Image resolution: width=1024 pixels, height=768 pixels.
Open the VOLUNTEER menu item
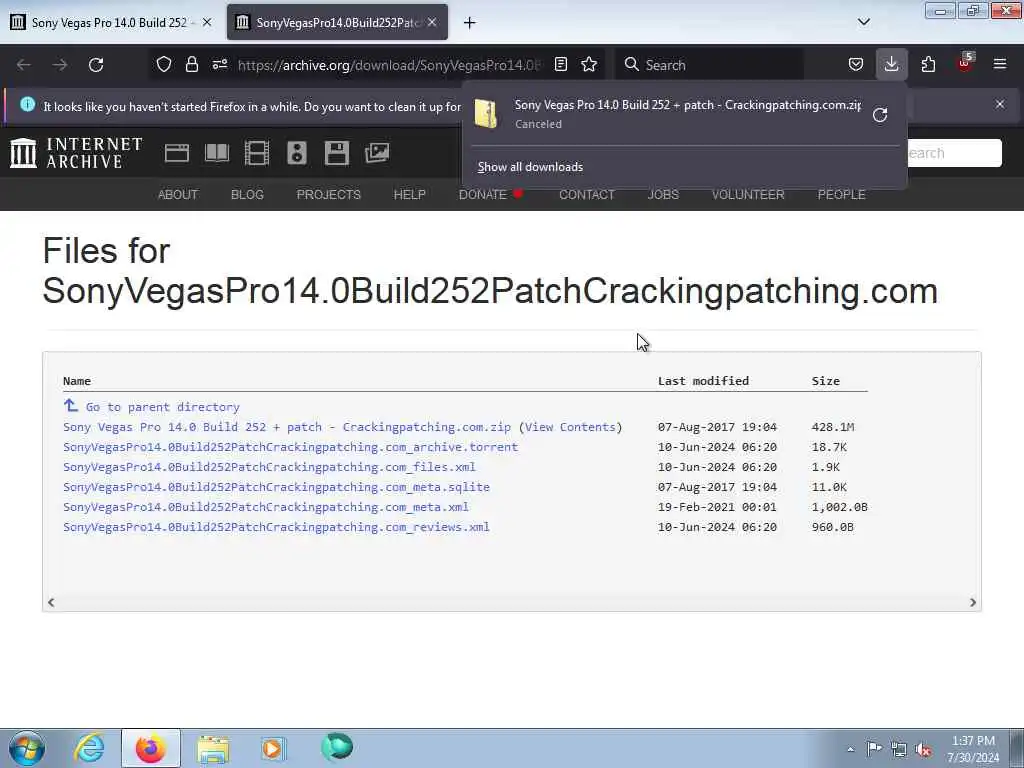(748, 195)
